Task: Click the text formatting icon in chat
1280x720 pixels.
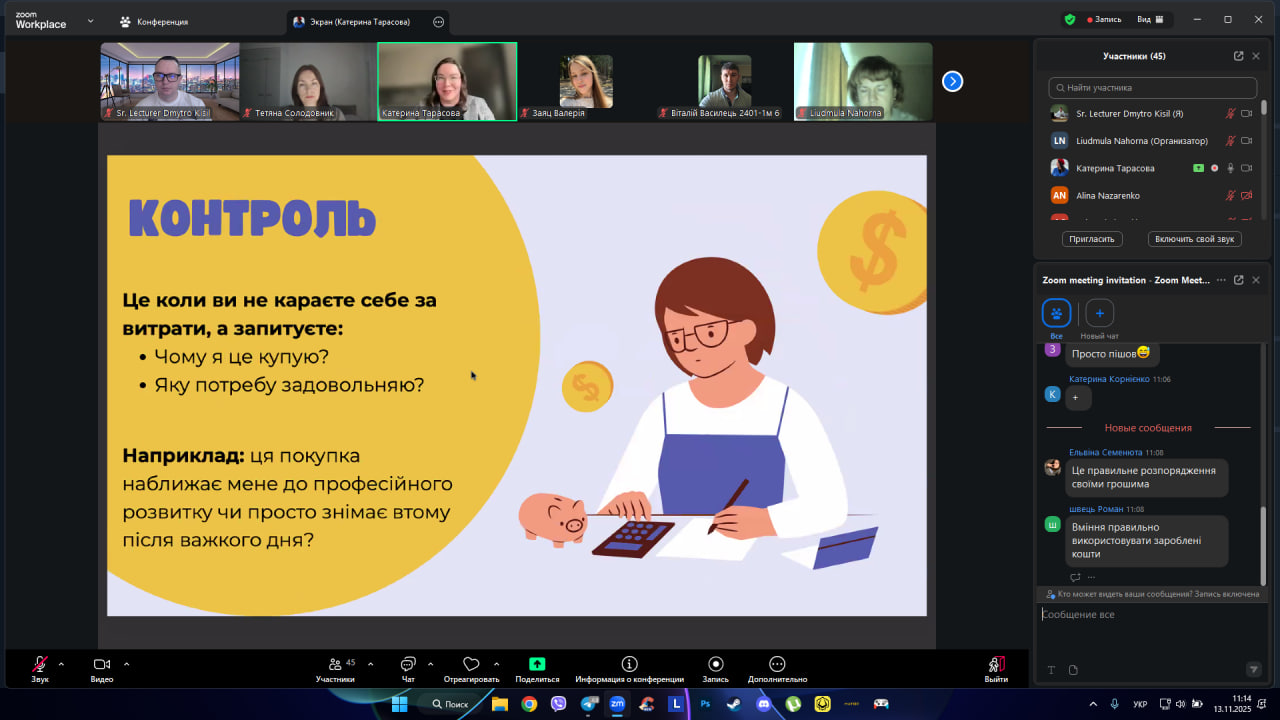Action: pos(1051,670)
